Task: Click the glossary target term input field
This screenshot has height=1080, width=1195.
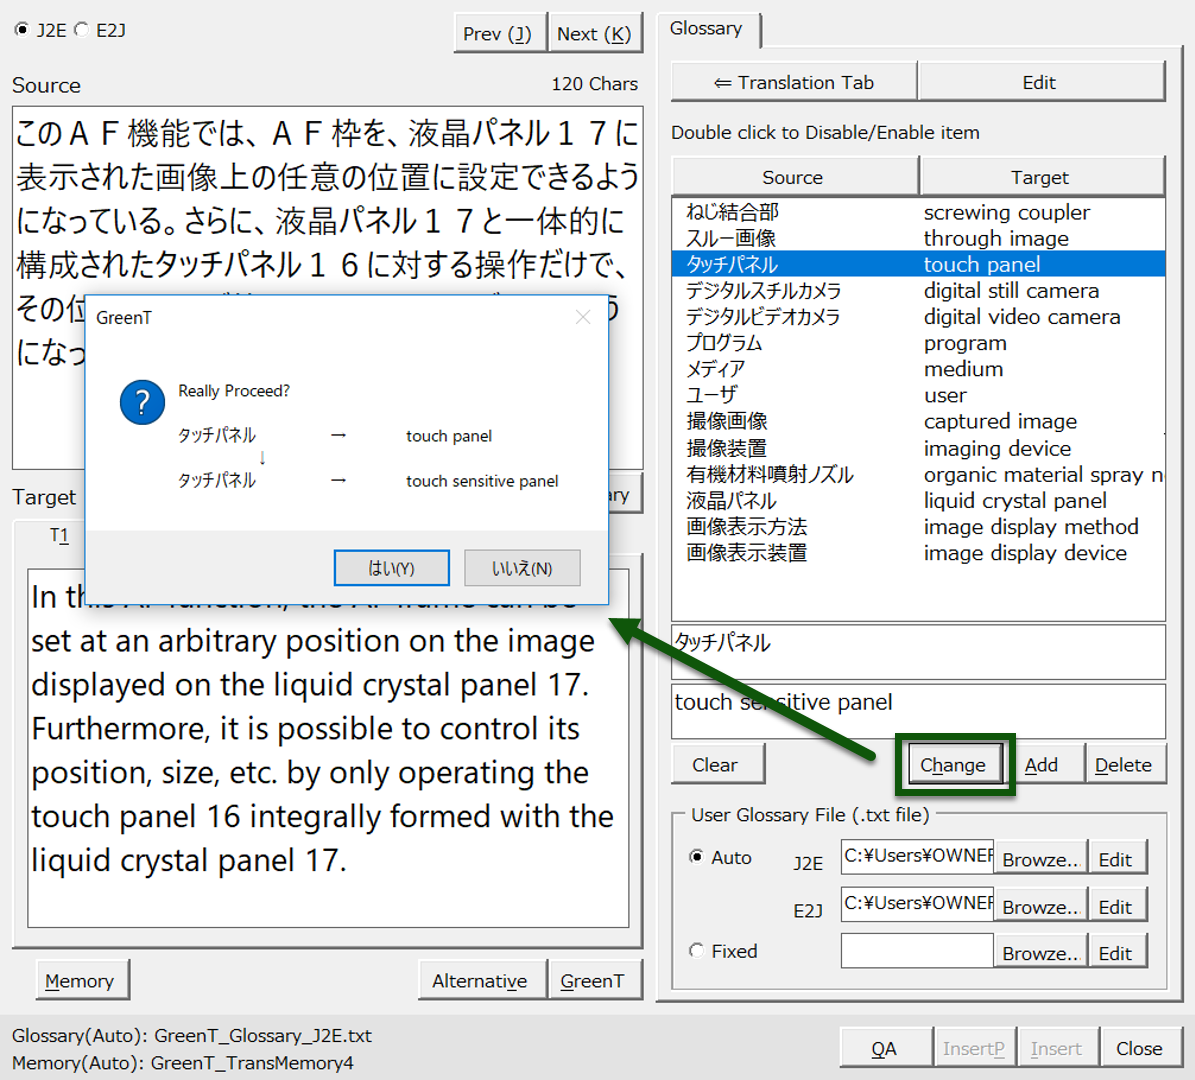Action: [x=918, y=711]
